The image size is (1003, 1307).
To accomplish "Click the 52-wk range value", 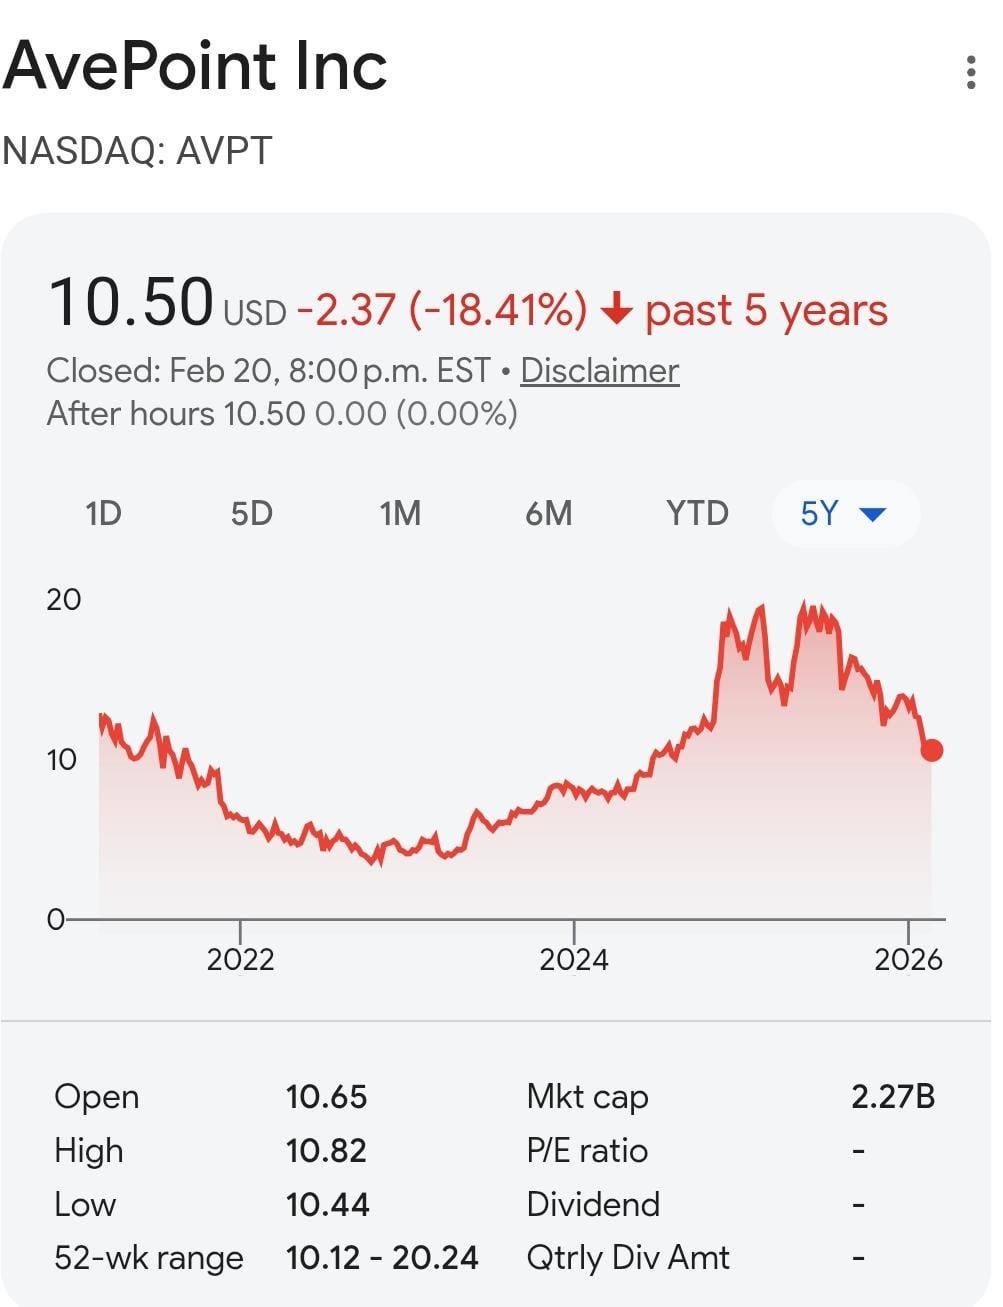I will point(382,1257).
